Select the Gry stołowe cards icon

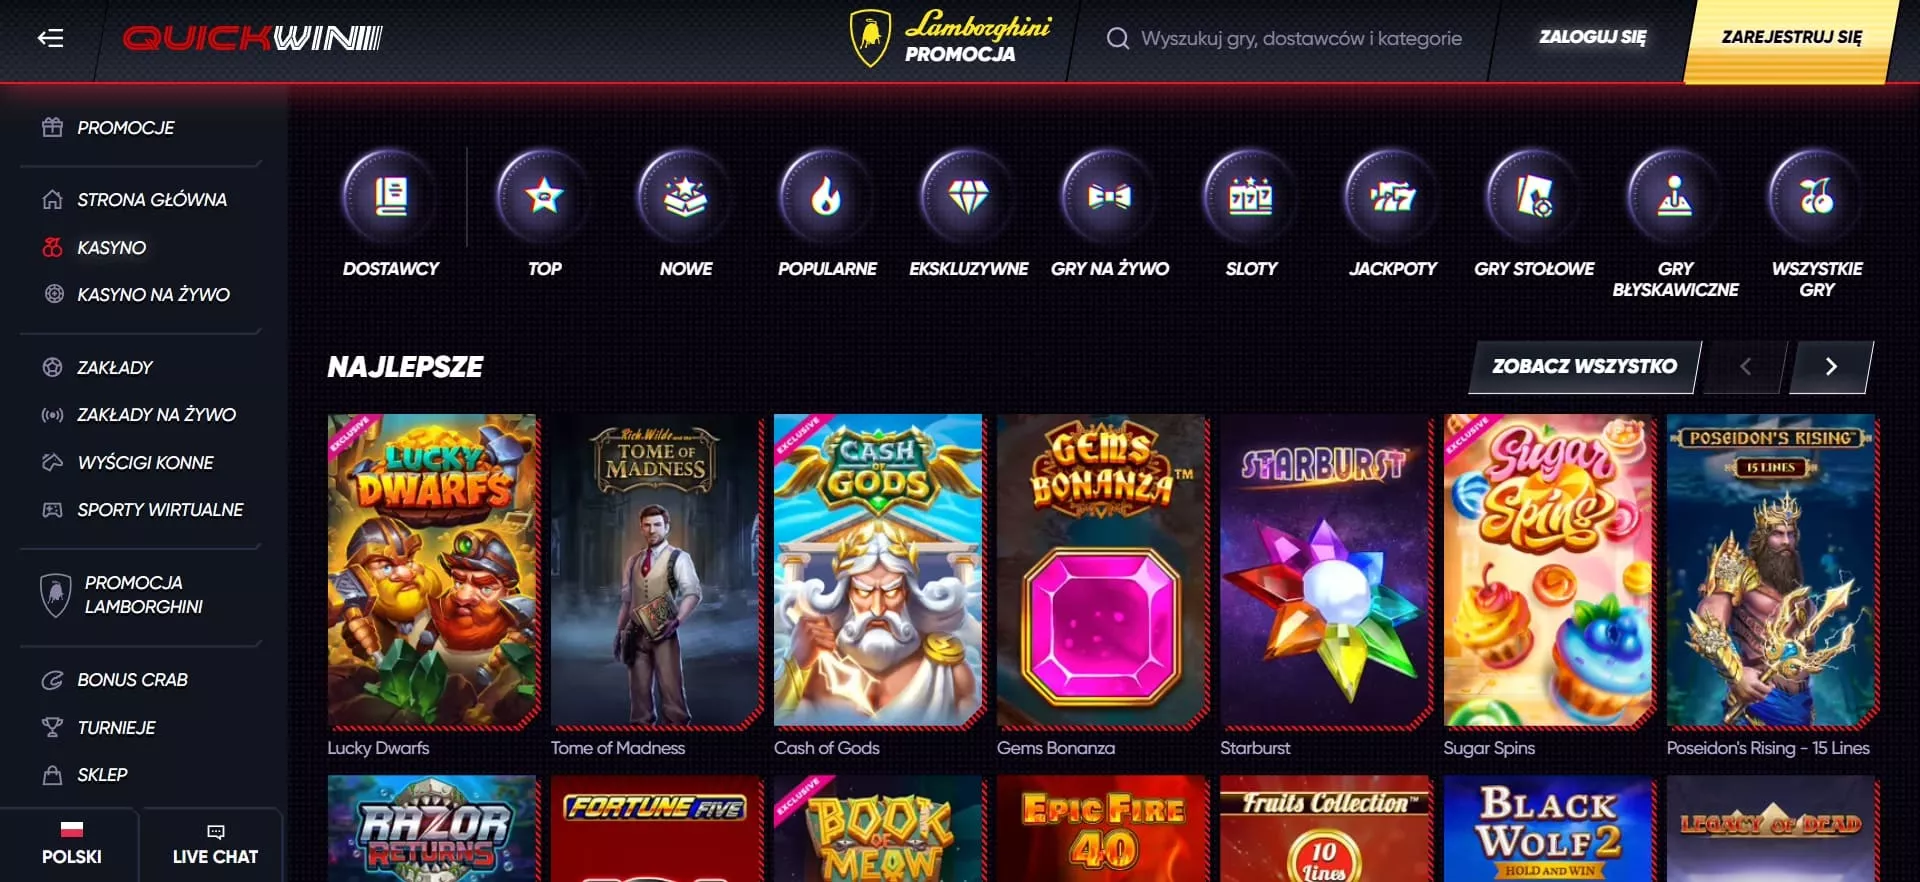[1534, 196]
